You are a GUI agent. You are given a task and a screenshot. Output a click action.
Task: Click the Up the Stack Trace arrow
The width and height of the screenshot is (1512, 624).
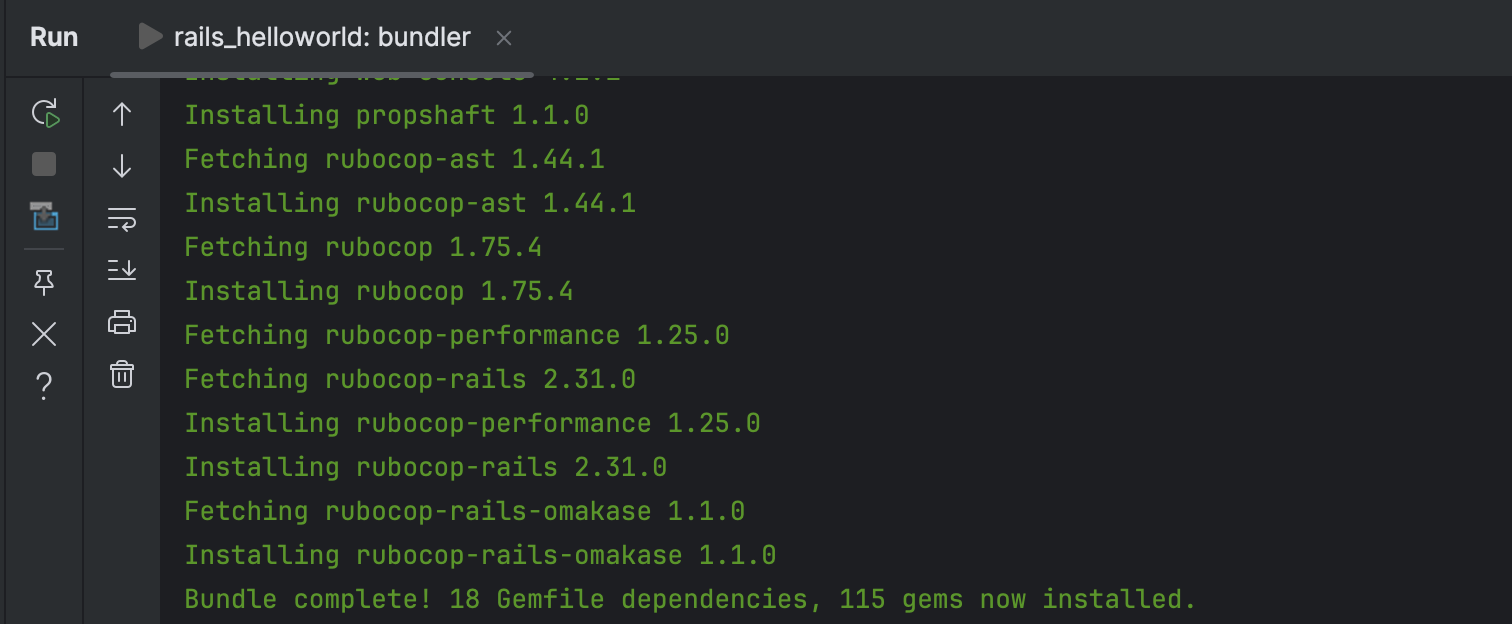click(121, 114)
